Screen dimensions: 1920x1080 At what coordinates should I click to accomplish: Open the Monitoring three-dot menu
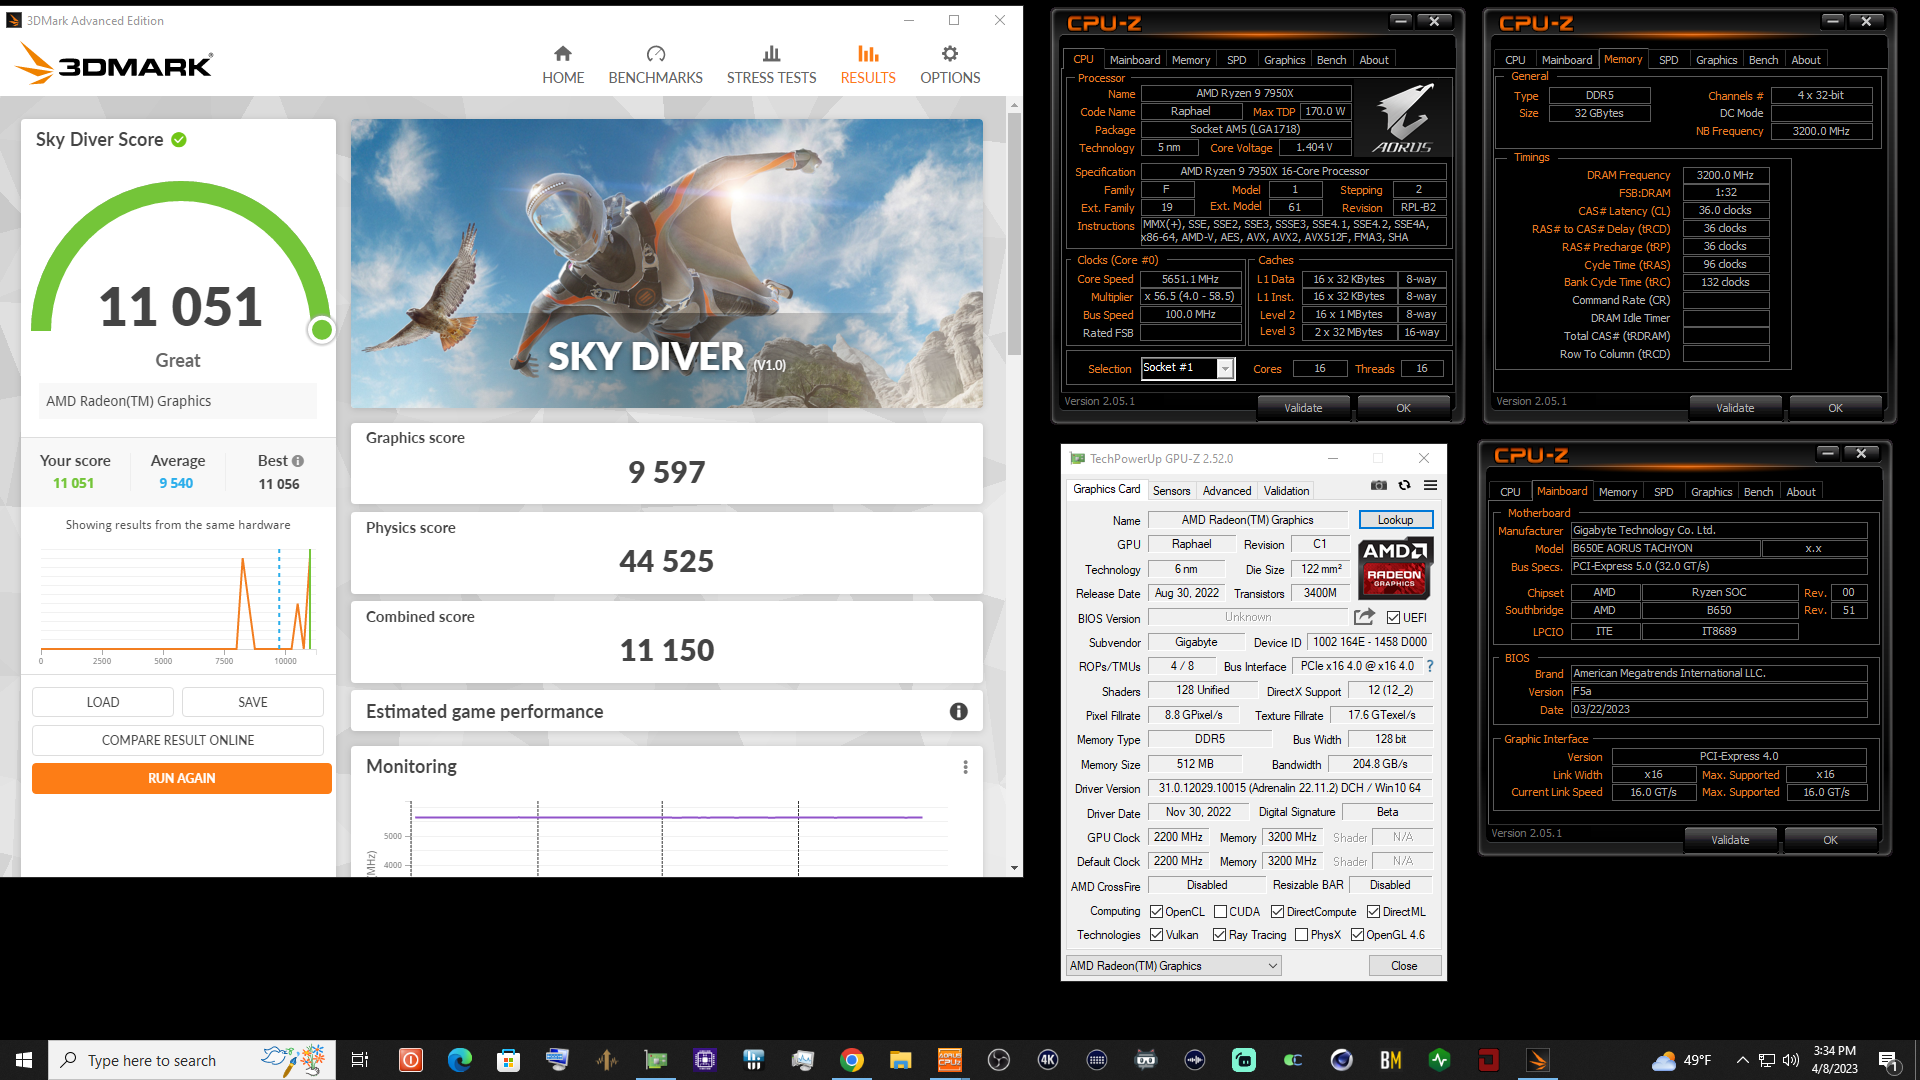pyautogui.click(x=965, y=767)
